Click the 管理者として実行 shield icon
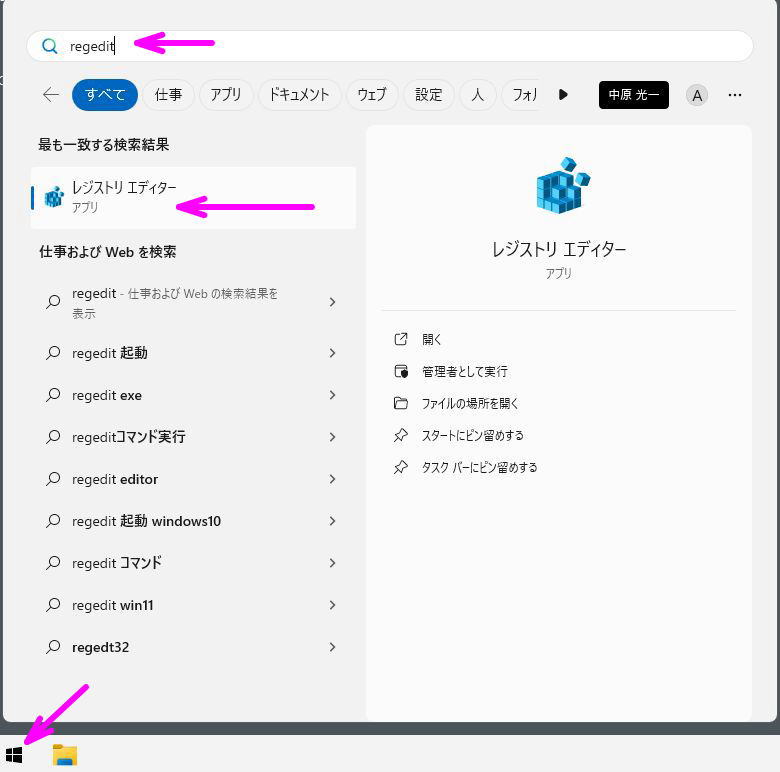 tap(401, 371)
